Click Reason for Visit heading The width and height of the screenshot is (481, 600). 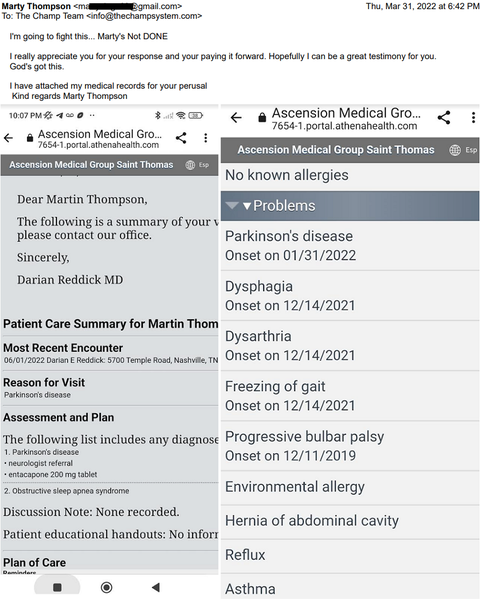pos(44,383)
